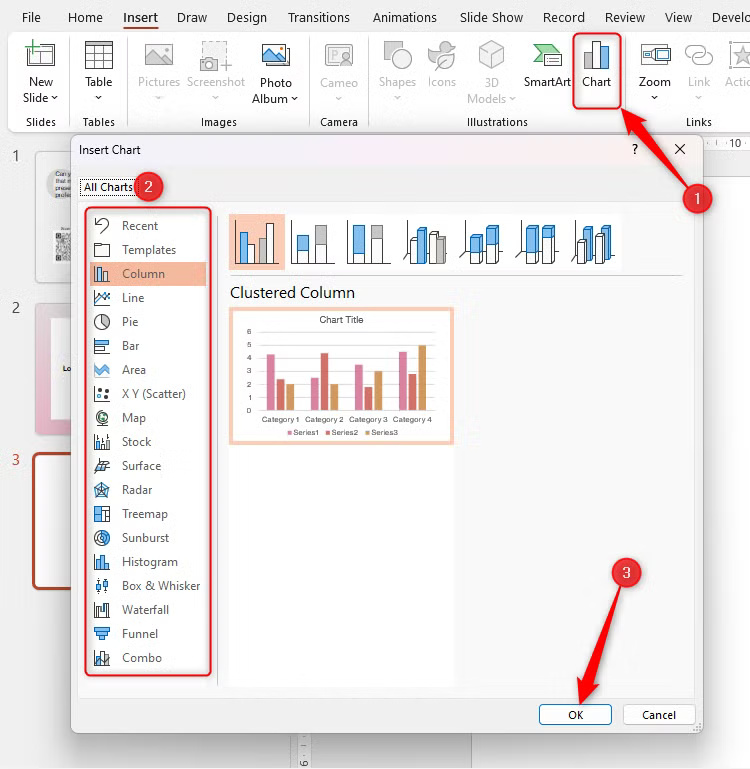
Task: Open the Animations tab
Action: pos(405,18)
